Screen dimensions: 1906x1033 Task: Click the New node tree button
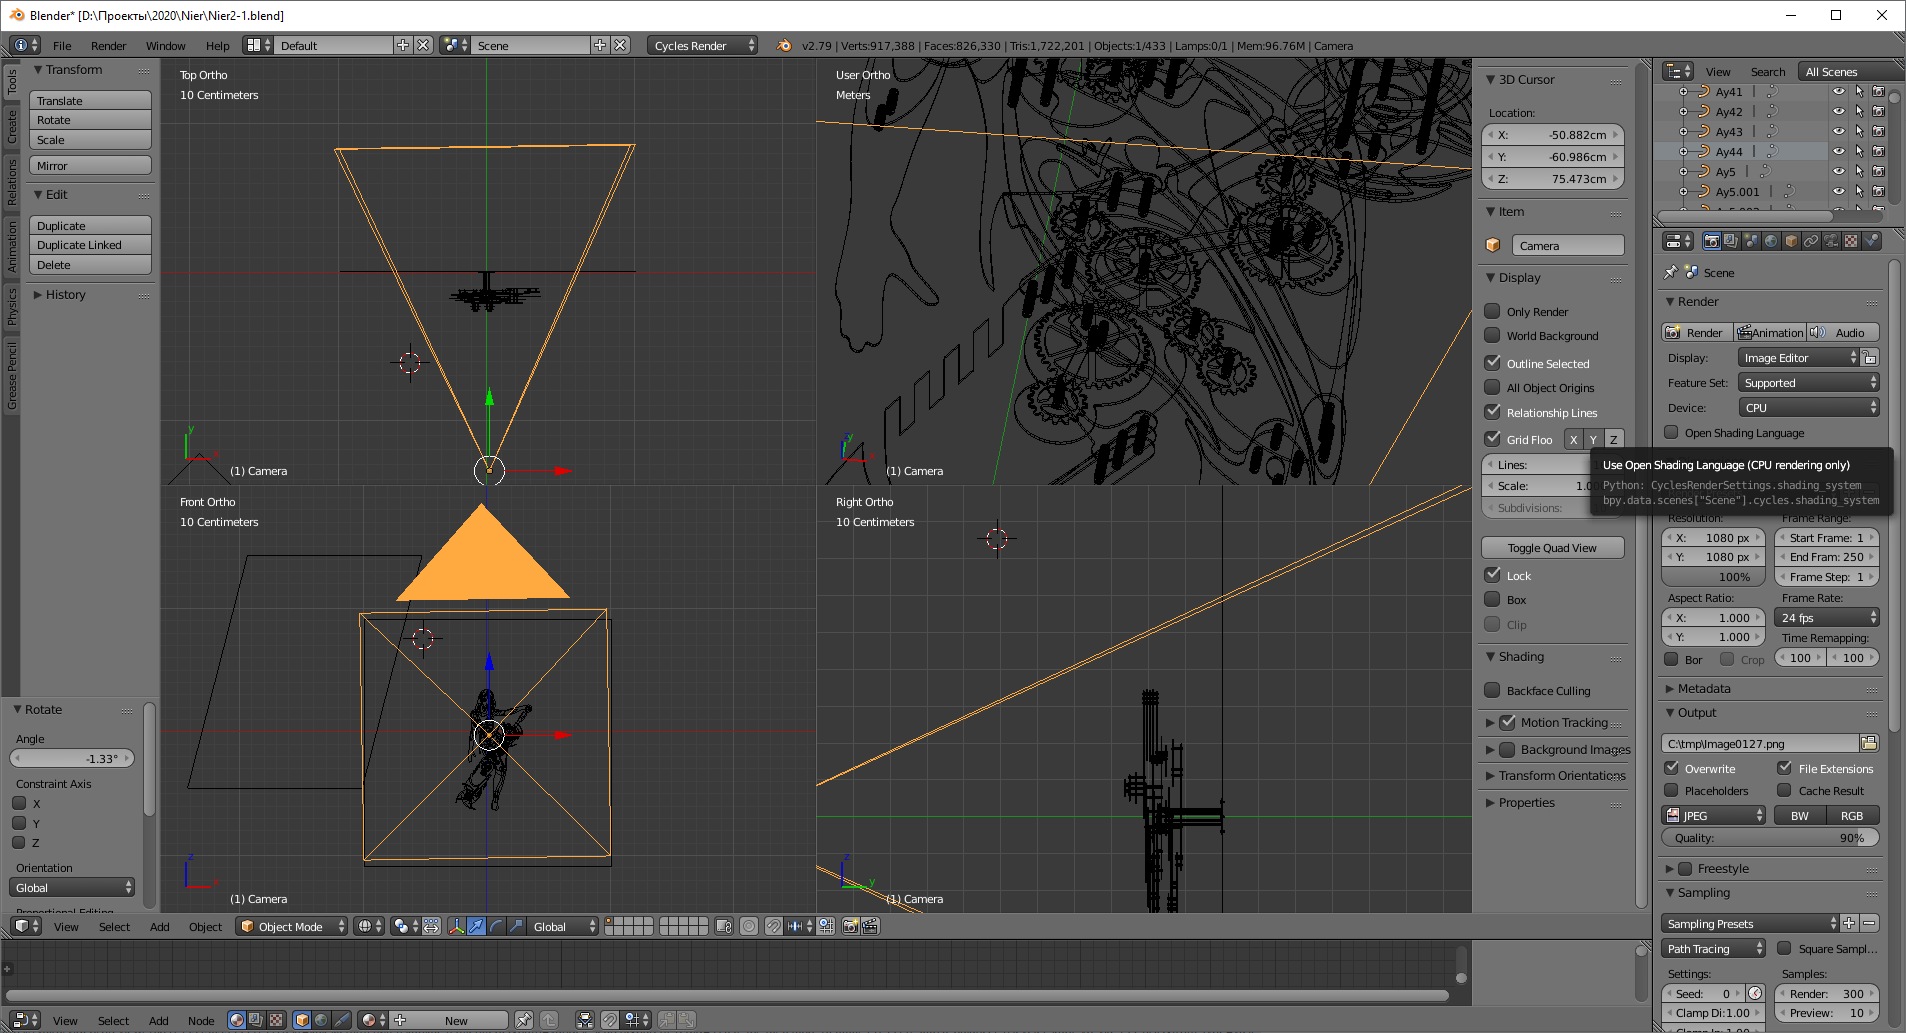(449, 1020)
